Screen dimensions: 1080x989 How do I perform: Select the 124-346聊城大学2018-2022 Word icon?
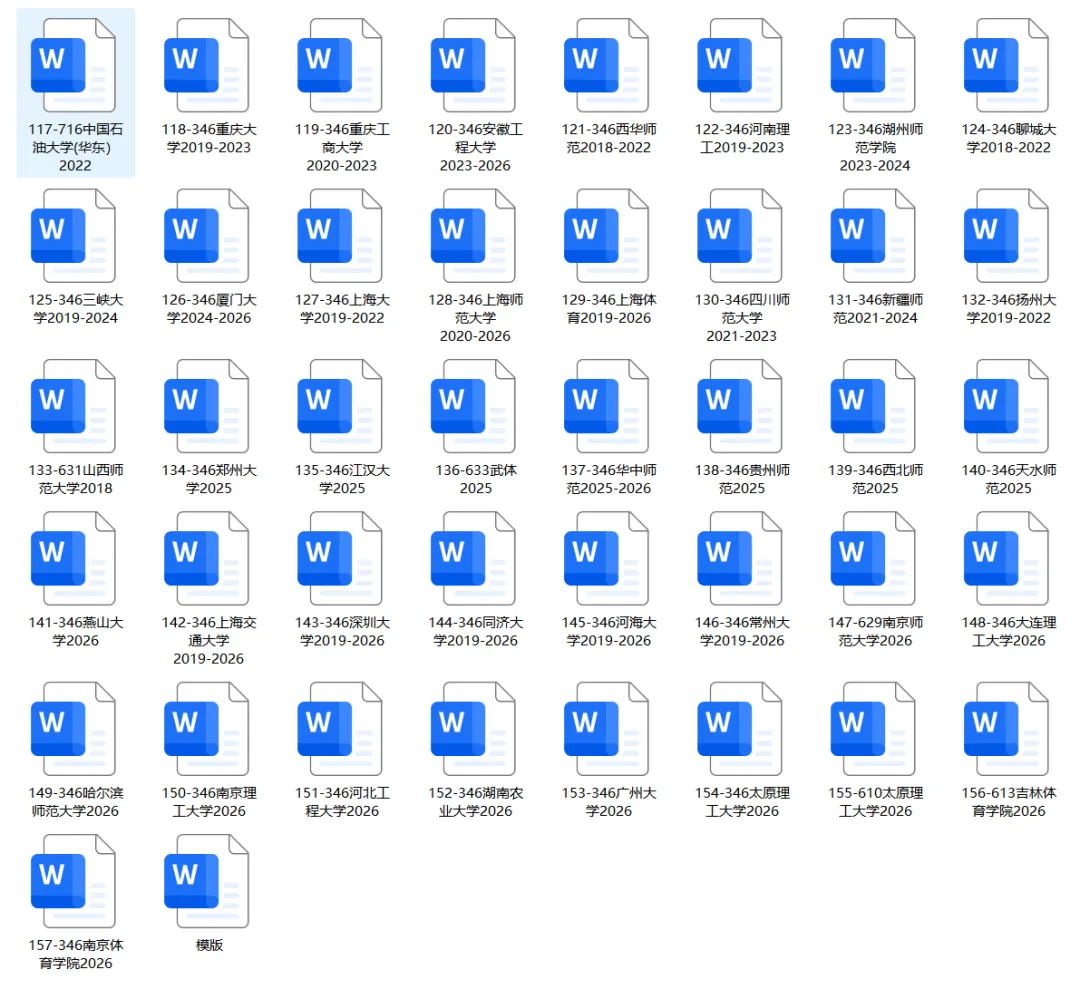click(1006, 65)
